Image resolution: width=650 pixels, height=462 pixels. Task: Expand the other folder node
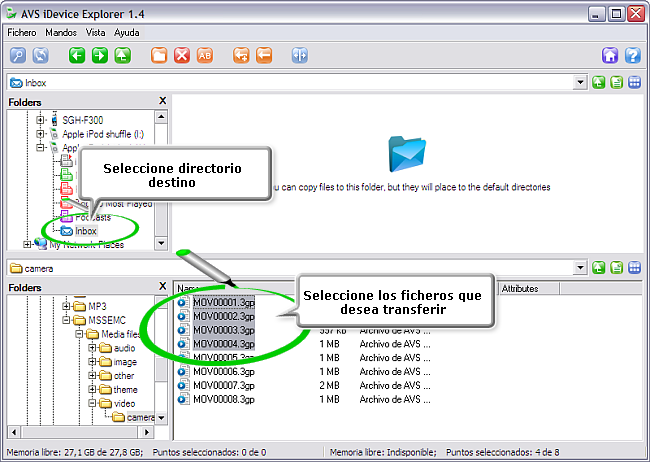(x=92, y=375)
